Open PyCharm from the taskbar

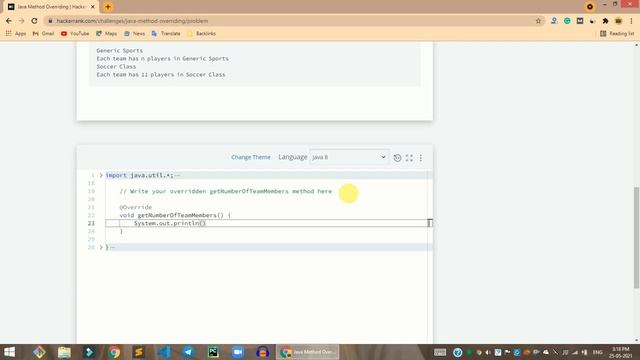(x=213, y=352)
